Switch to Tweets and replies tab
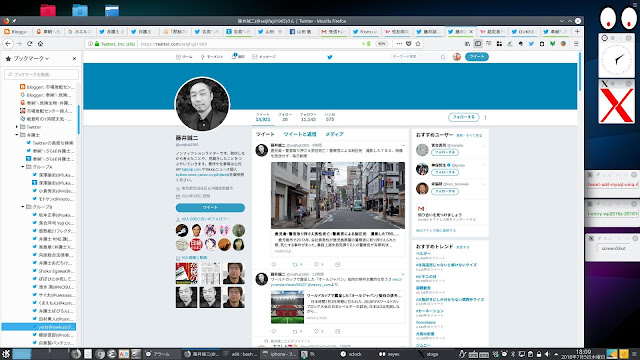The image size is (640, 360). 300,134
